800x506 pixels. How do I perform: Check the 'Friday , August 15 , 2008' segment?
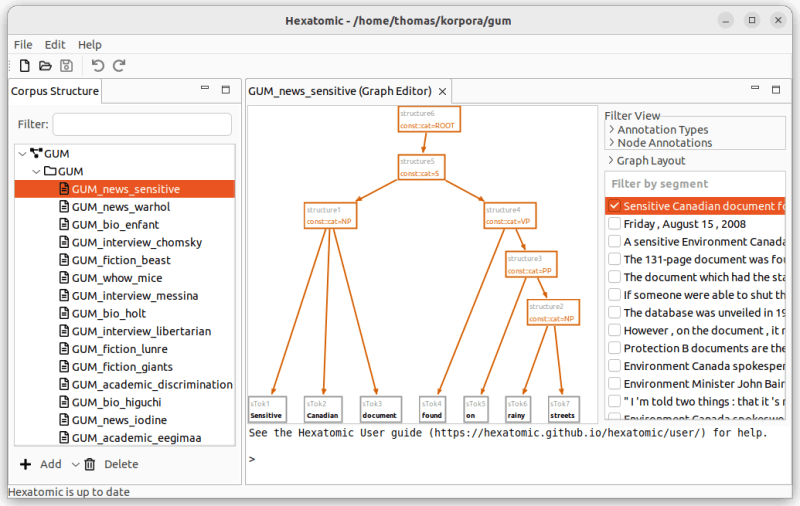click(x=614, y=224)
